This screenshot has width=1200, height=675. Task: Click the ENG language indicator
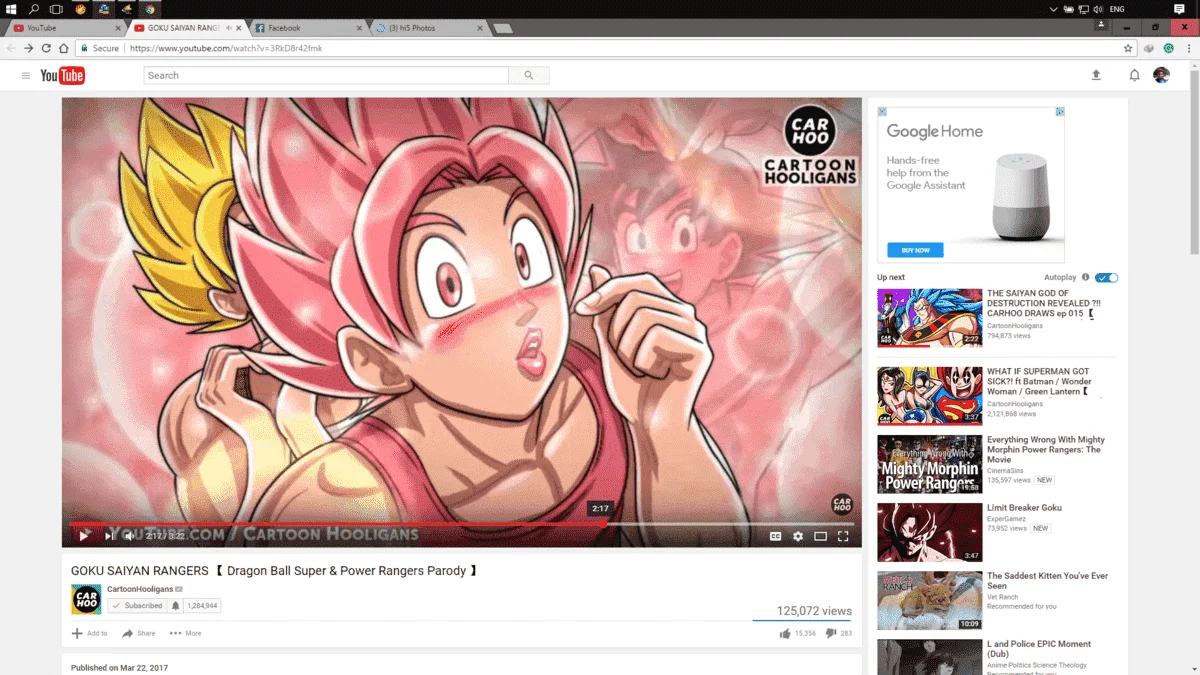click(x=1118, y=9)
